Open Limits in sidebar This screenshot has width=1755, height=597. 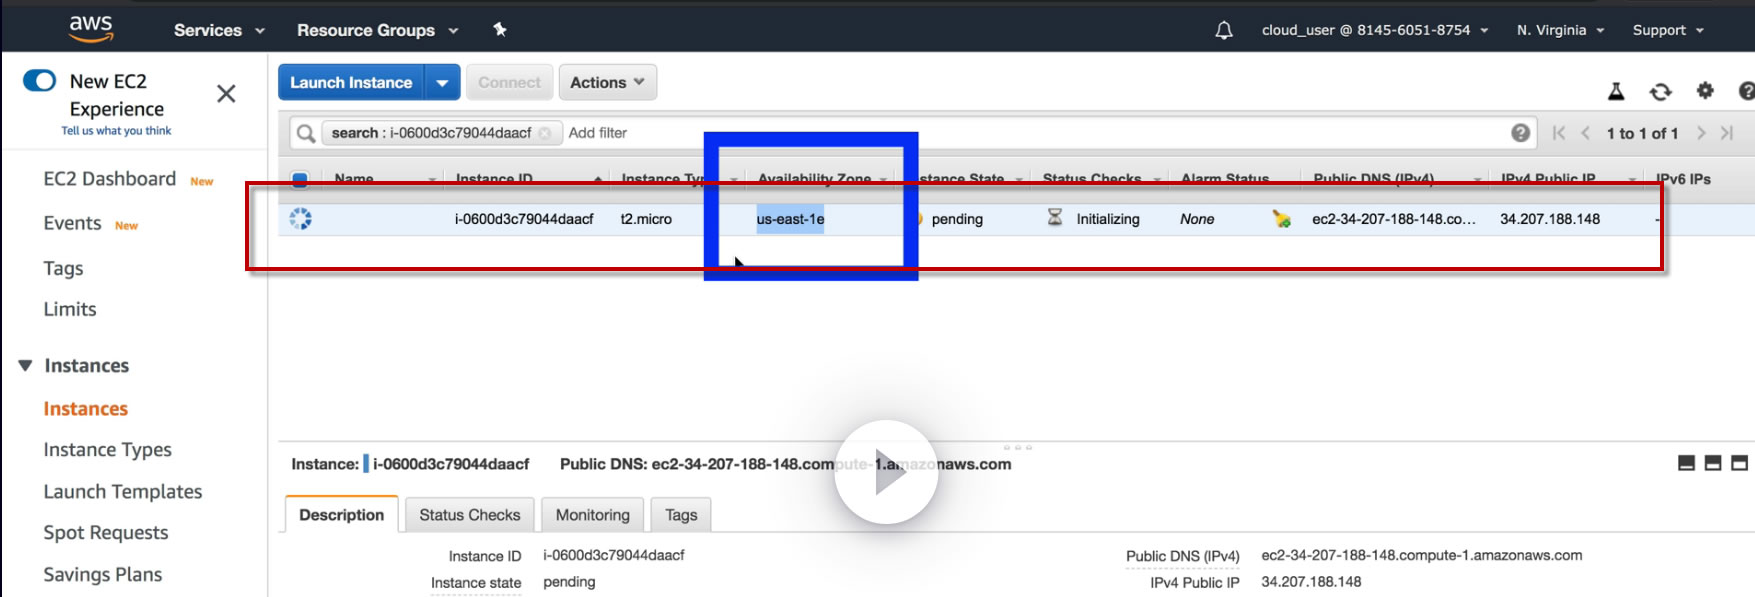coord(70,309)
